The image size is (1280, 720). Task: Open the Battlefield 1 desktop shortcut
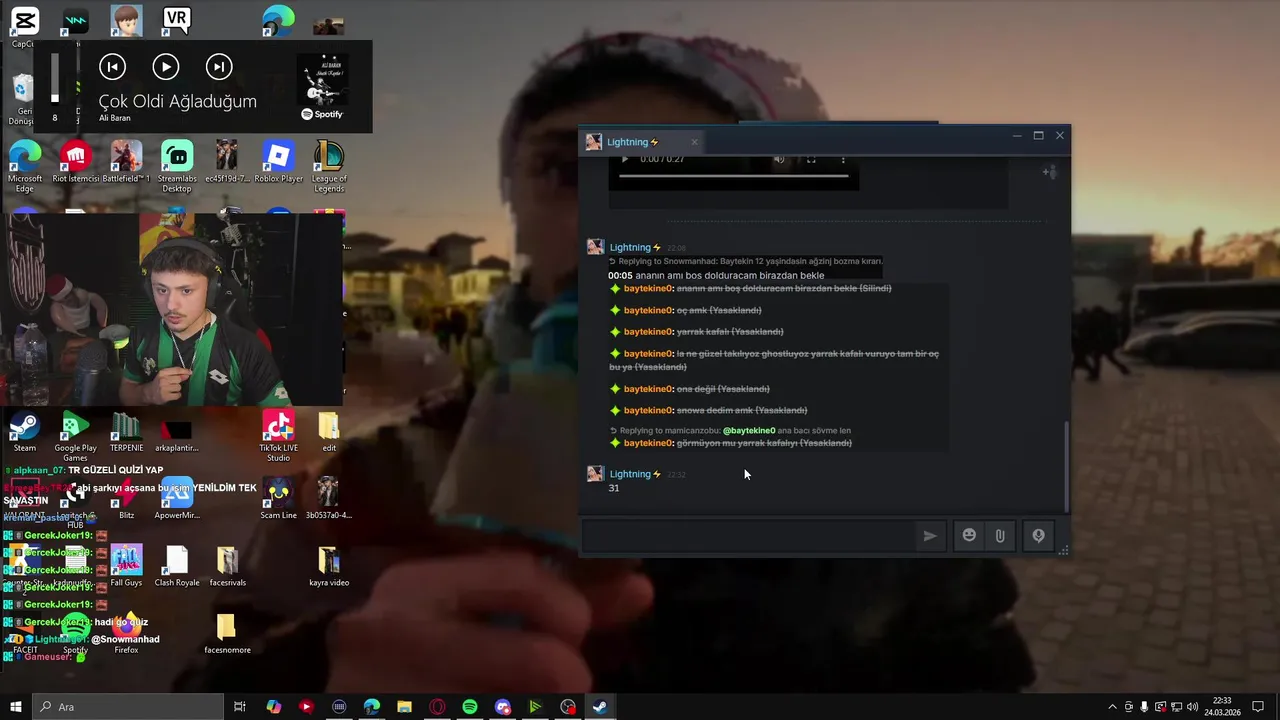coord(126,161)
